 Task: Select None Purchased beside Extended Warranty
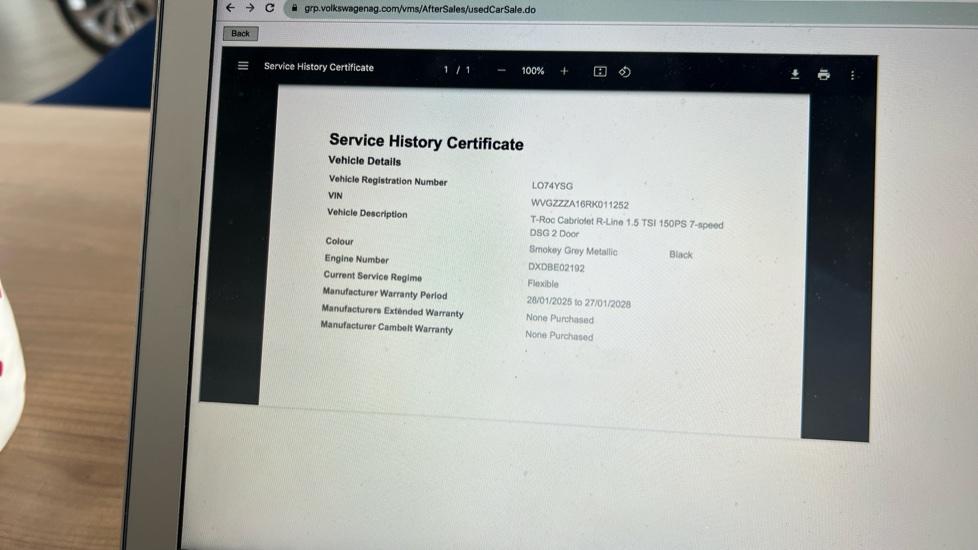tap(559, 319)
